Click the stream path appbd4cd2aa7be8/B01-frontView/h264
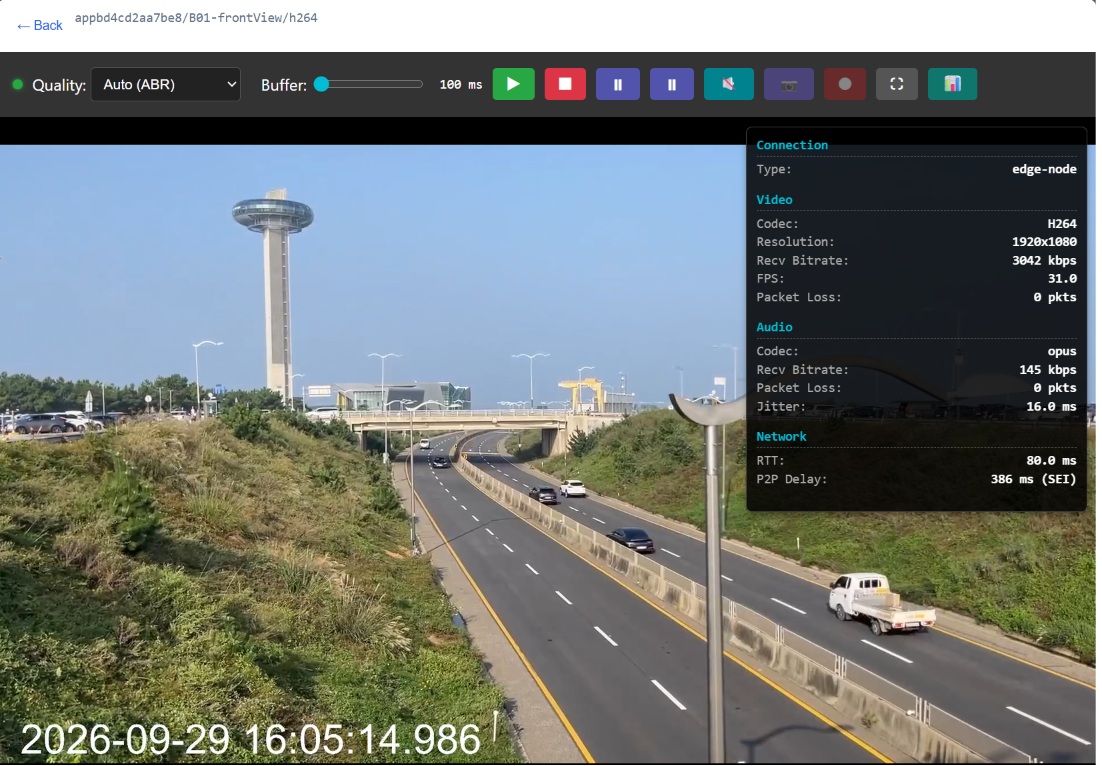 (196, 18)
